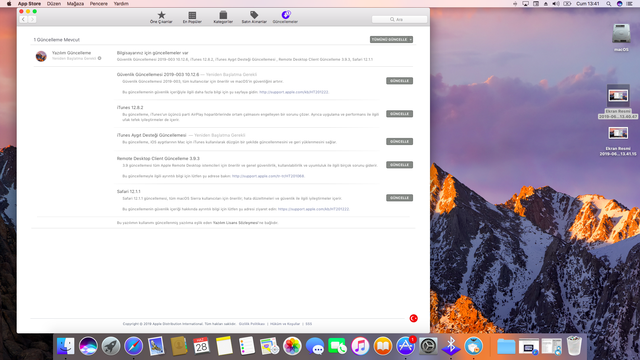Open Messages from the Dock
The width and height of the screenshot is (640, 360).
click(315, 346)
